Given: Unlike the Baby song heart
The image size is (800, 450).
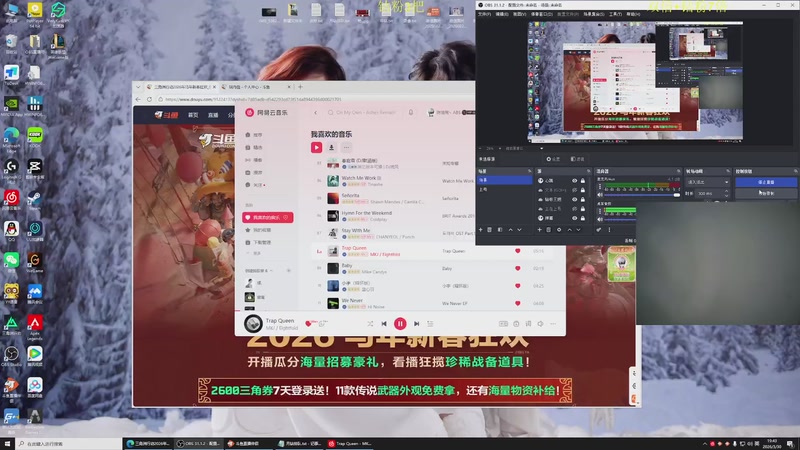Looking at the screenshot, I should point(517,268).
